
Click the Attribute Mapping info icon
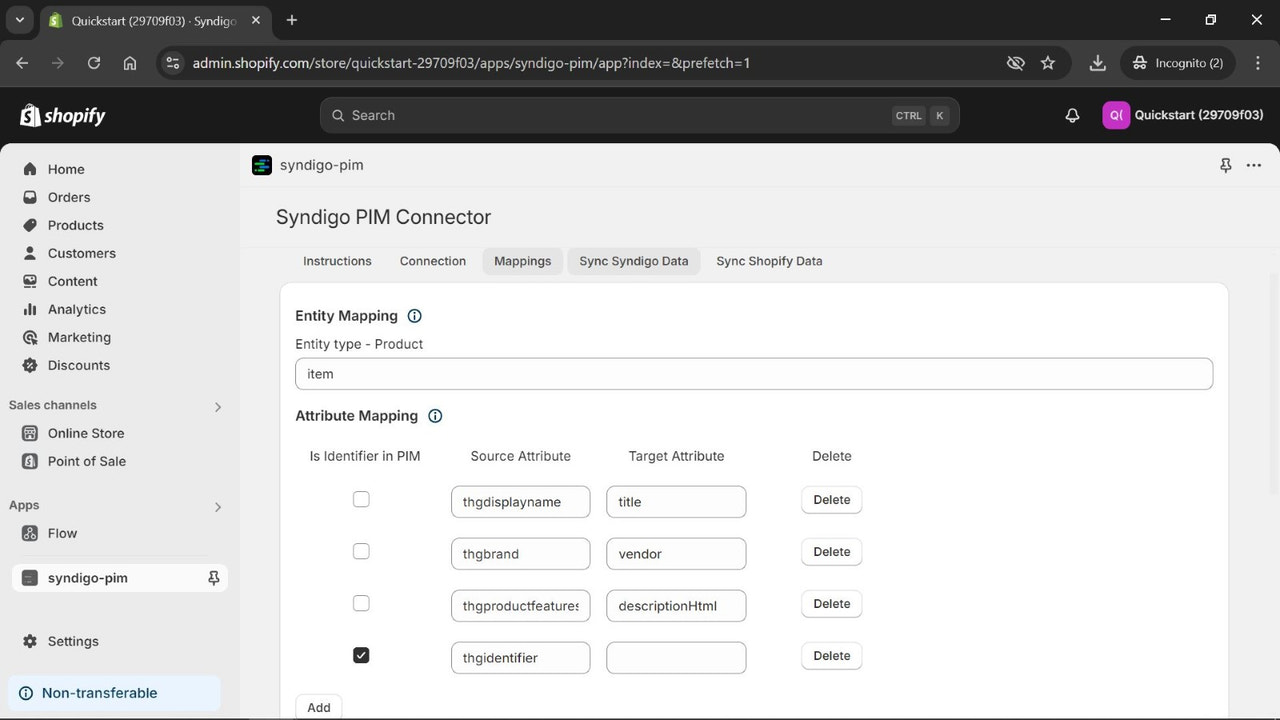(435, 416)
